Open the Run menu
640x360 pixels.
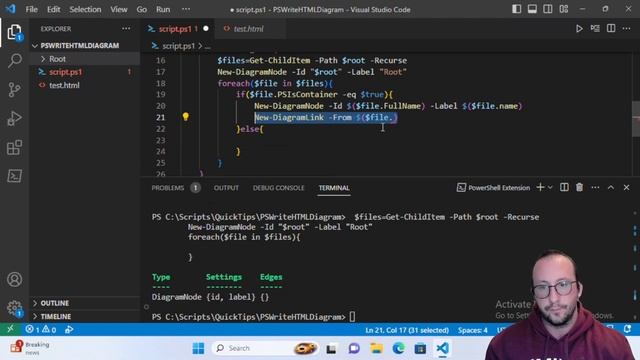163,9
